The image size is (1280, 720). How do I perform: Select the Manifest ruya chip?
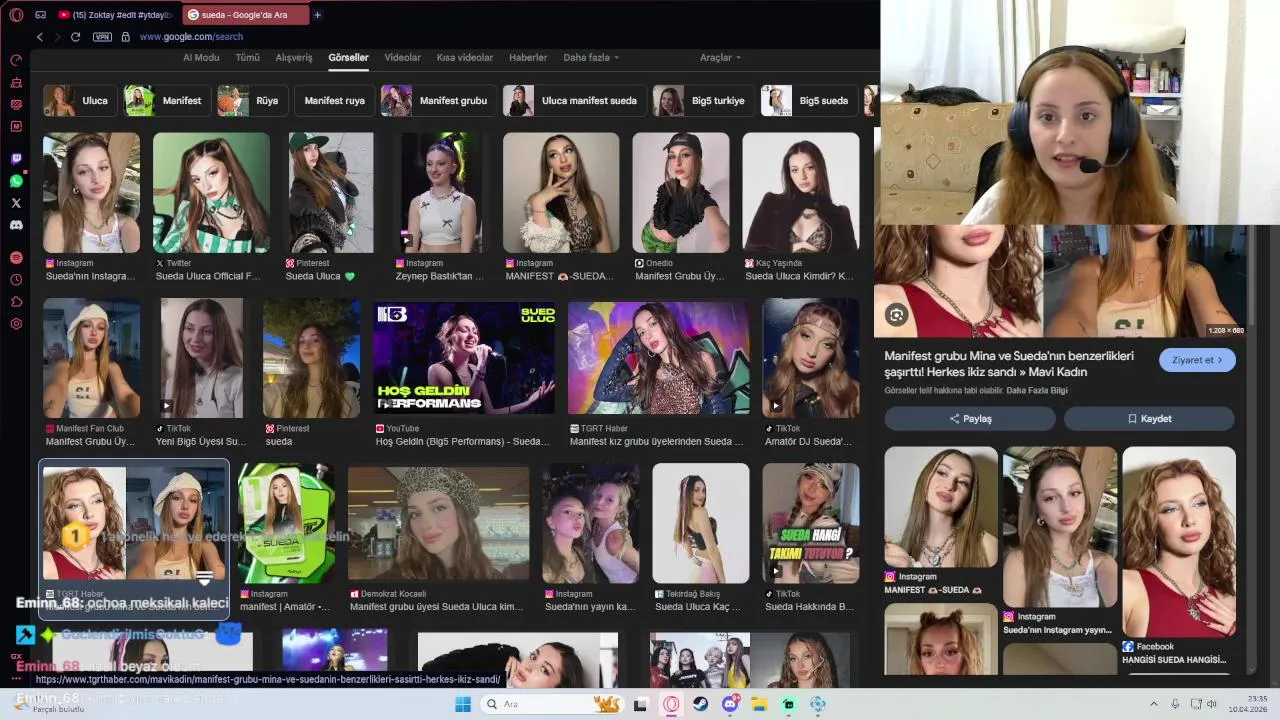coord(334,100)
